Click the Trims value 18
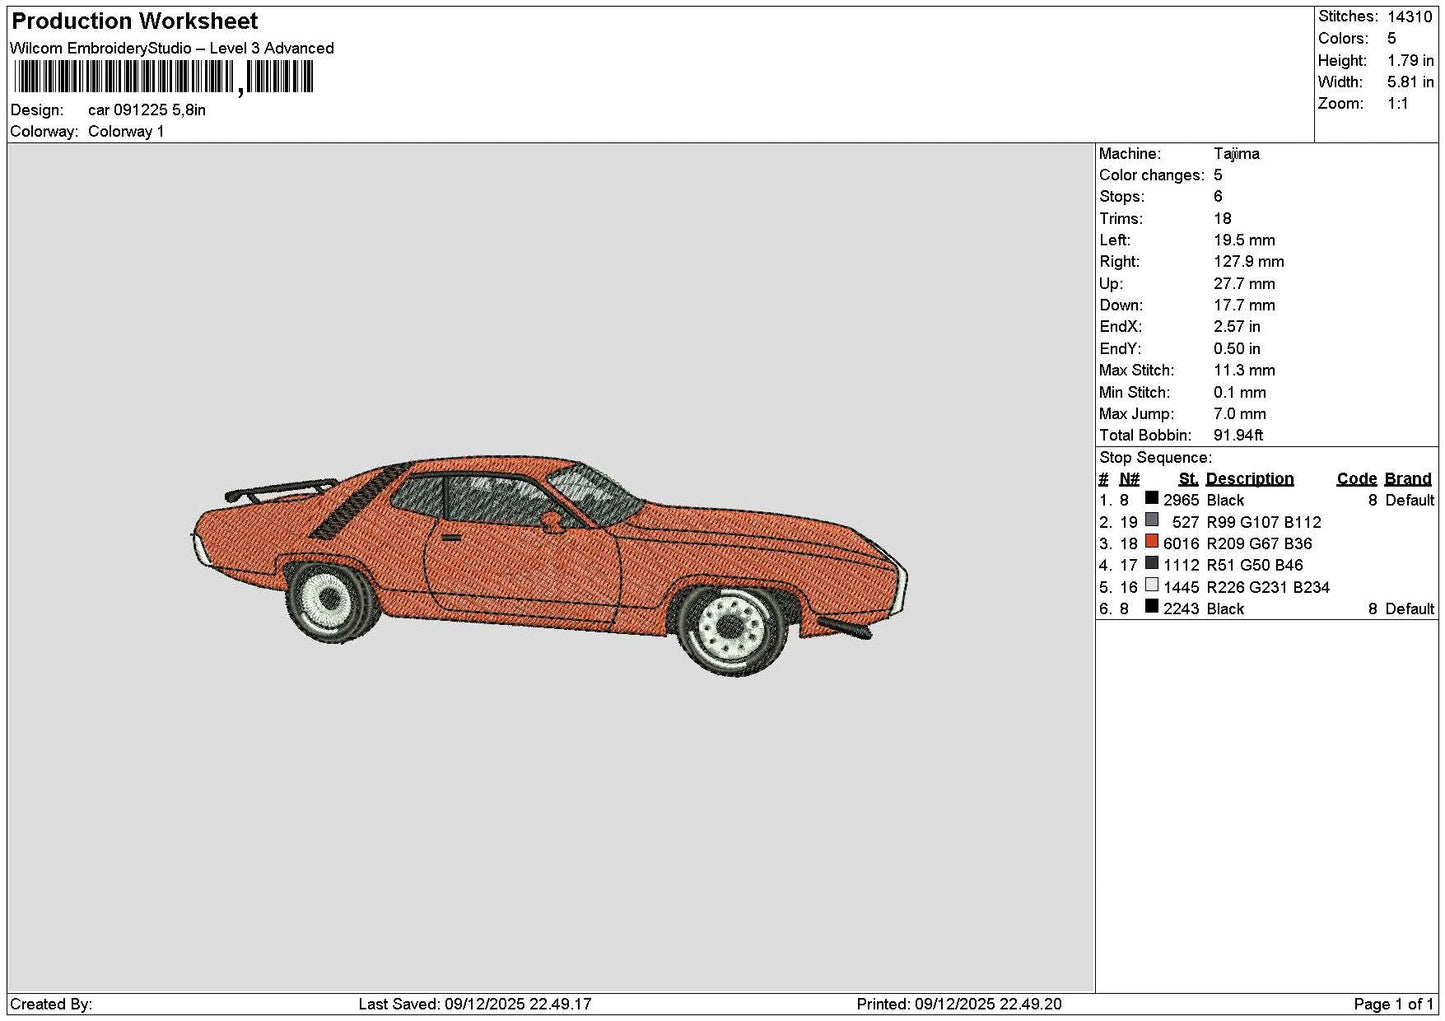This screenshot has height=1021, width=1445. pos(1222,218)
